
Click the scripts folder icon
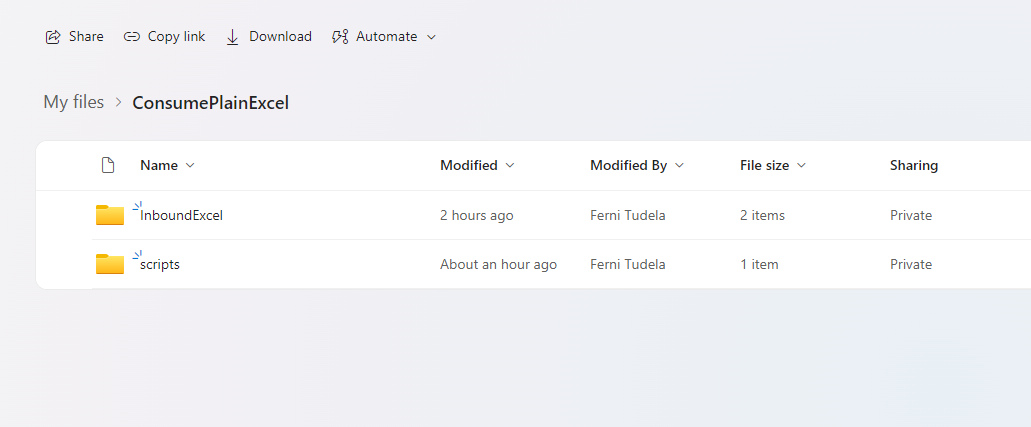[109, 264]
